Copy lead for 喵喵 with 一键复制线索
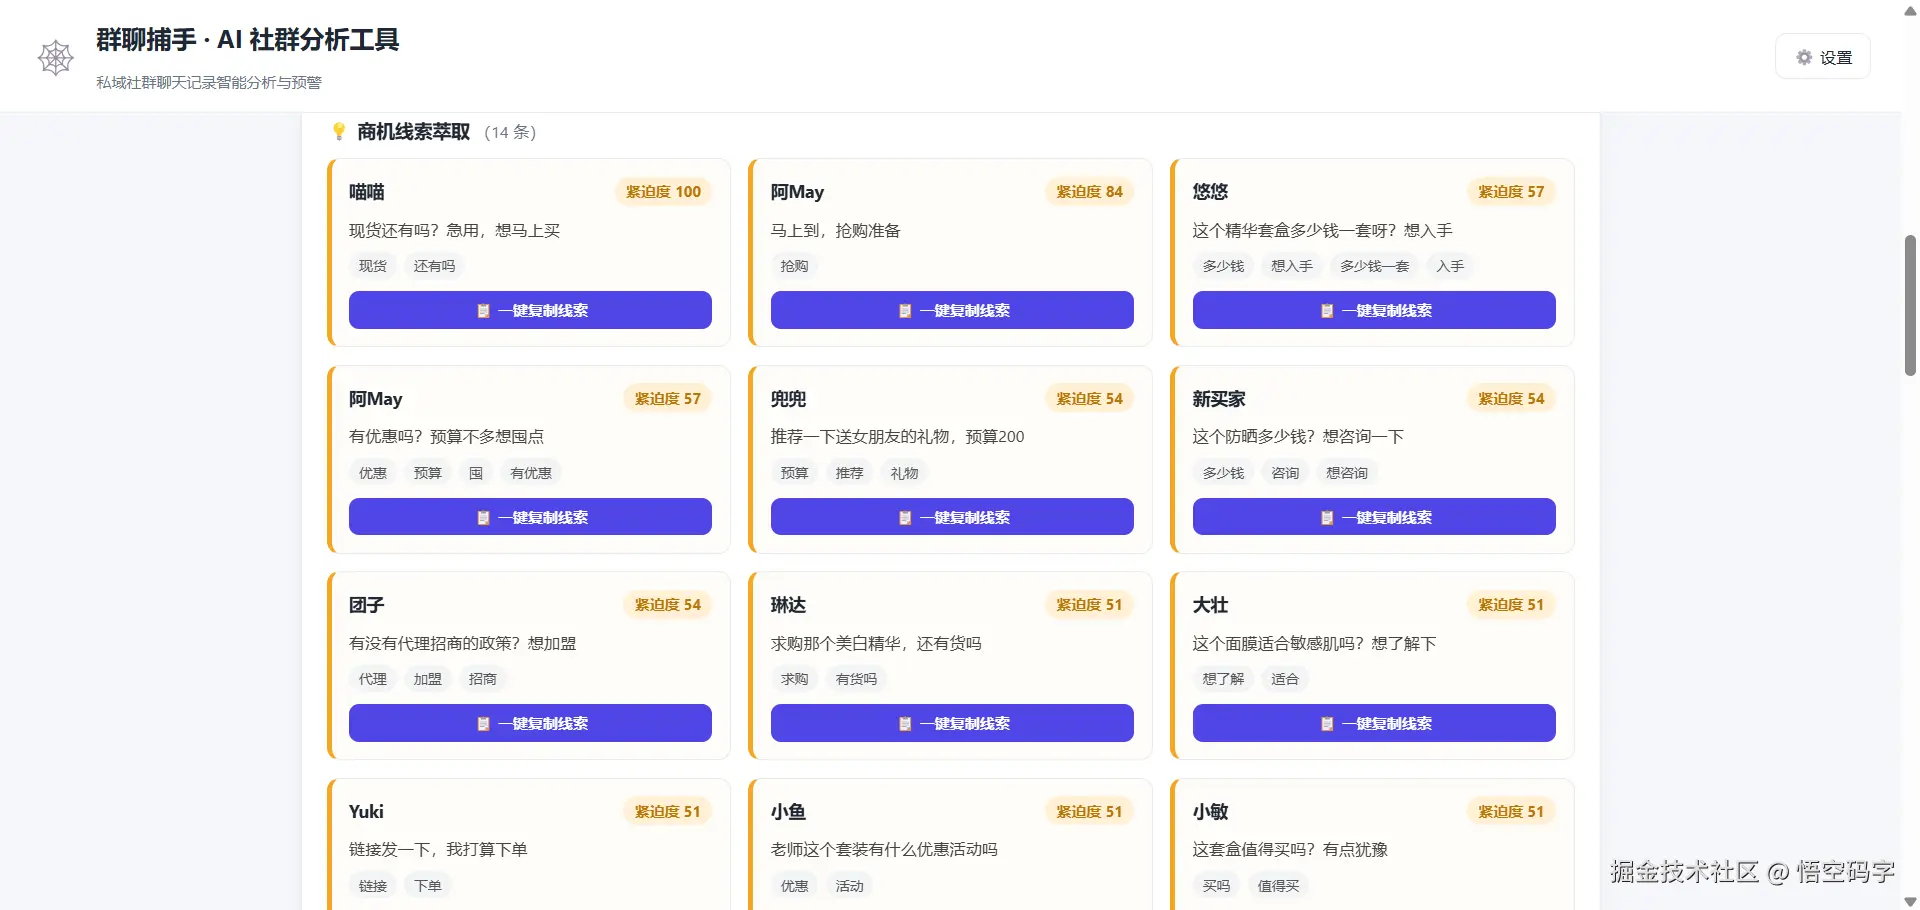This screenshot has width=1920, height=910. 530,310
